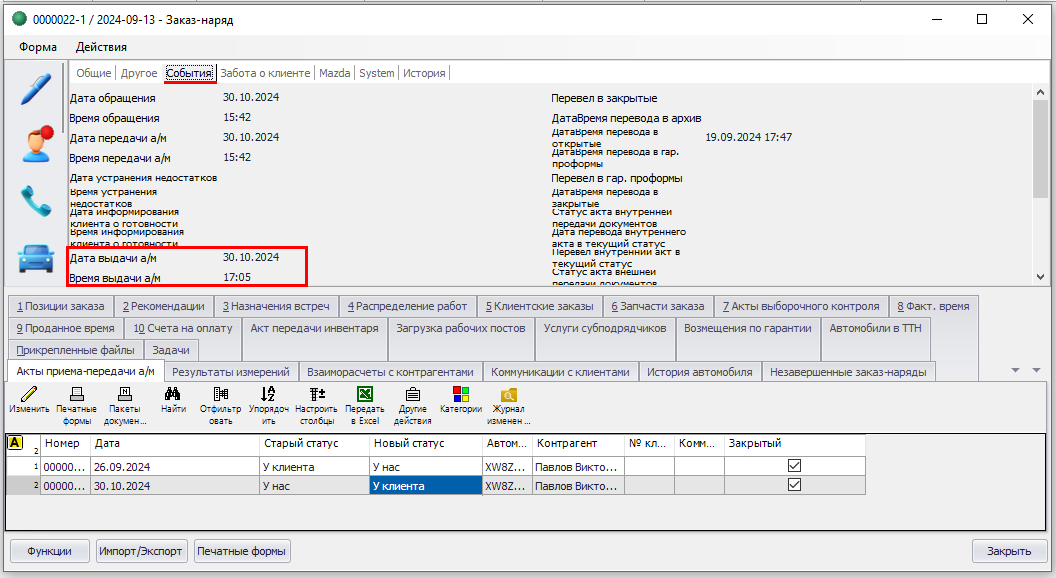Click the blue pen icon in sidebar
The width and height of the screenshot is (1056, 578).
tap(35, 88)
